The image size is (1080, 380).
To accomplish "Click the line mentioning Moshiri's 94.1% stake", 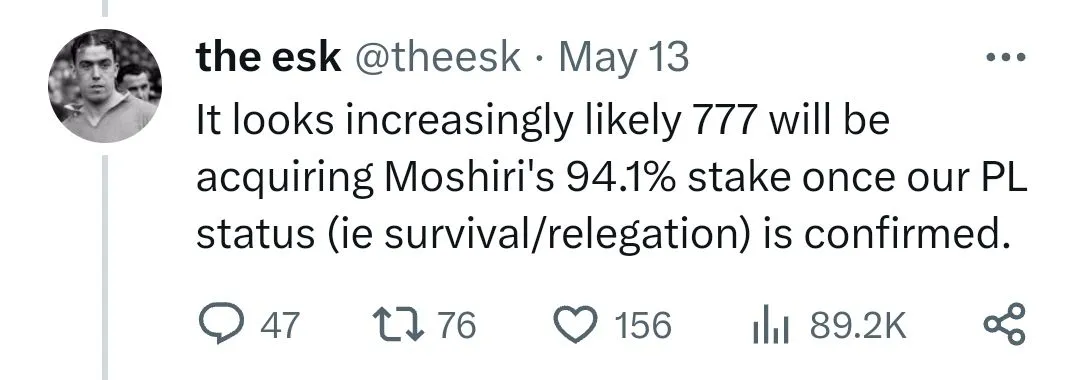I will pos(612,178).
